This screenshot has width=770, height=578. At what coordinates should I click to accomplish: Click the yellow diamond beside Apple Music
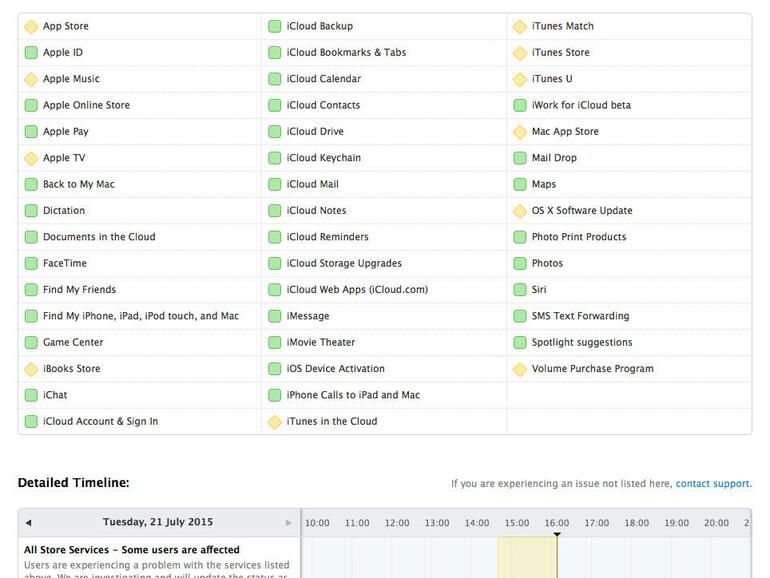coord(31,79)
